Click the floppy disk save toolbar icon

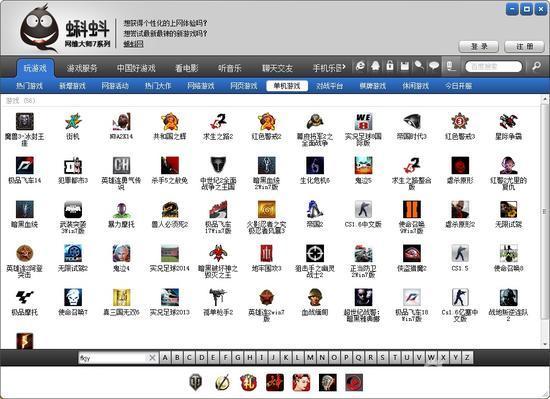click(404, 66)
